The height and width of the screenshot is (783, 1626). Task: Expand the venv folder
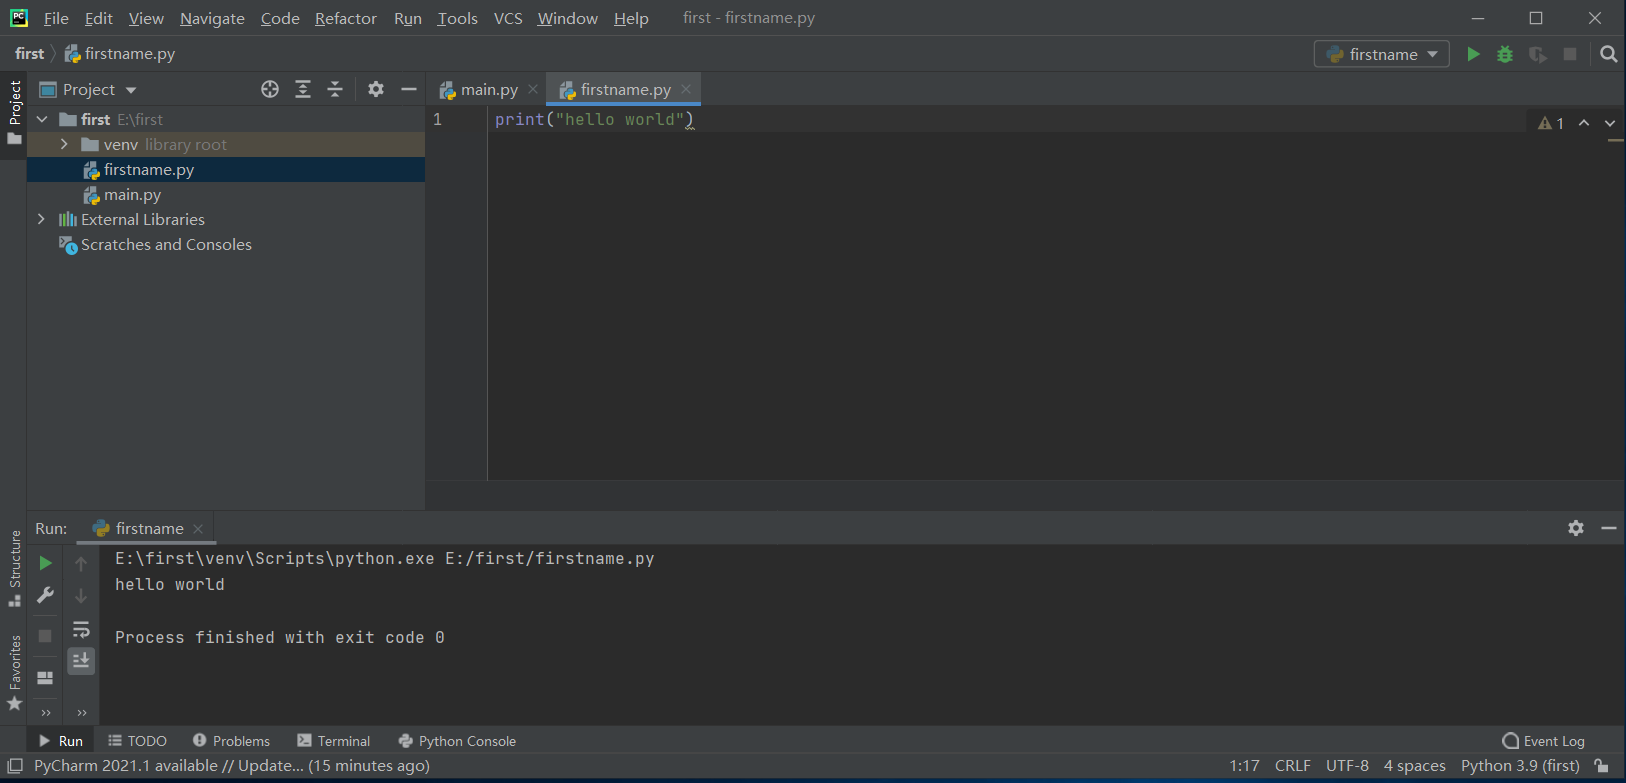(64, 144)
